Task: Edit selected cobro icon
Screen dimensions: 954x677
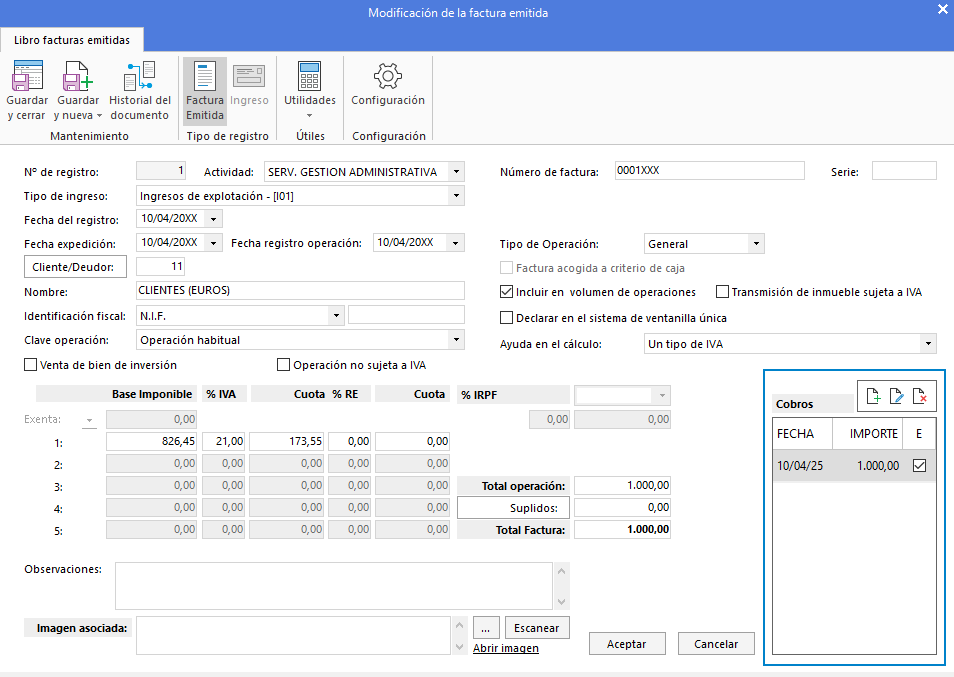Action: point(896,396)
